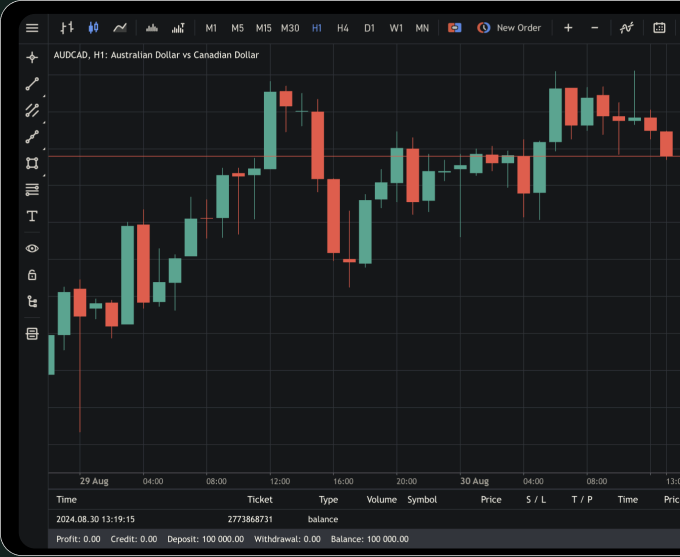The image size is (680, 557).
Task: Click the bottom sidebar stacked-panel icon
Action: point(32,334)
